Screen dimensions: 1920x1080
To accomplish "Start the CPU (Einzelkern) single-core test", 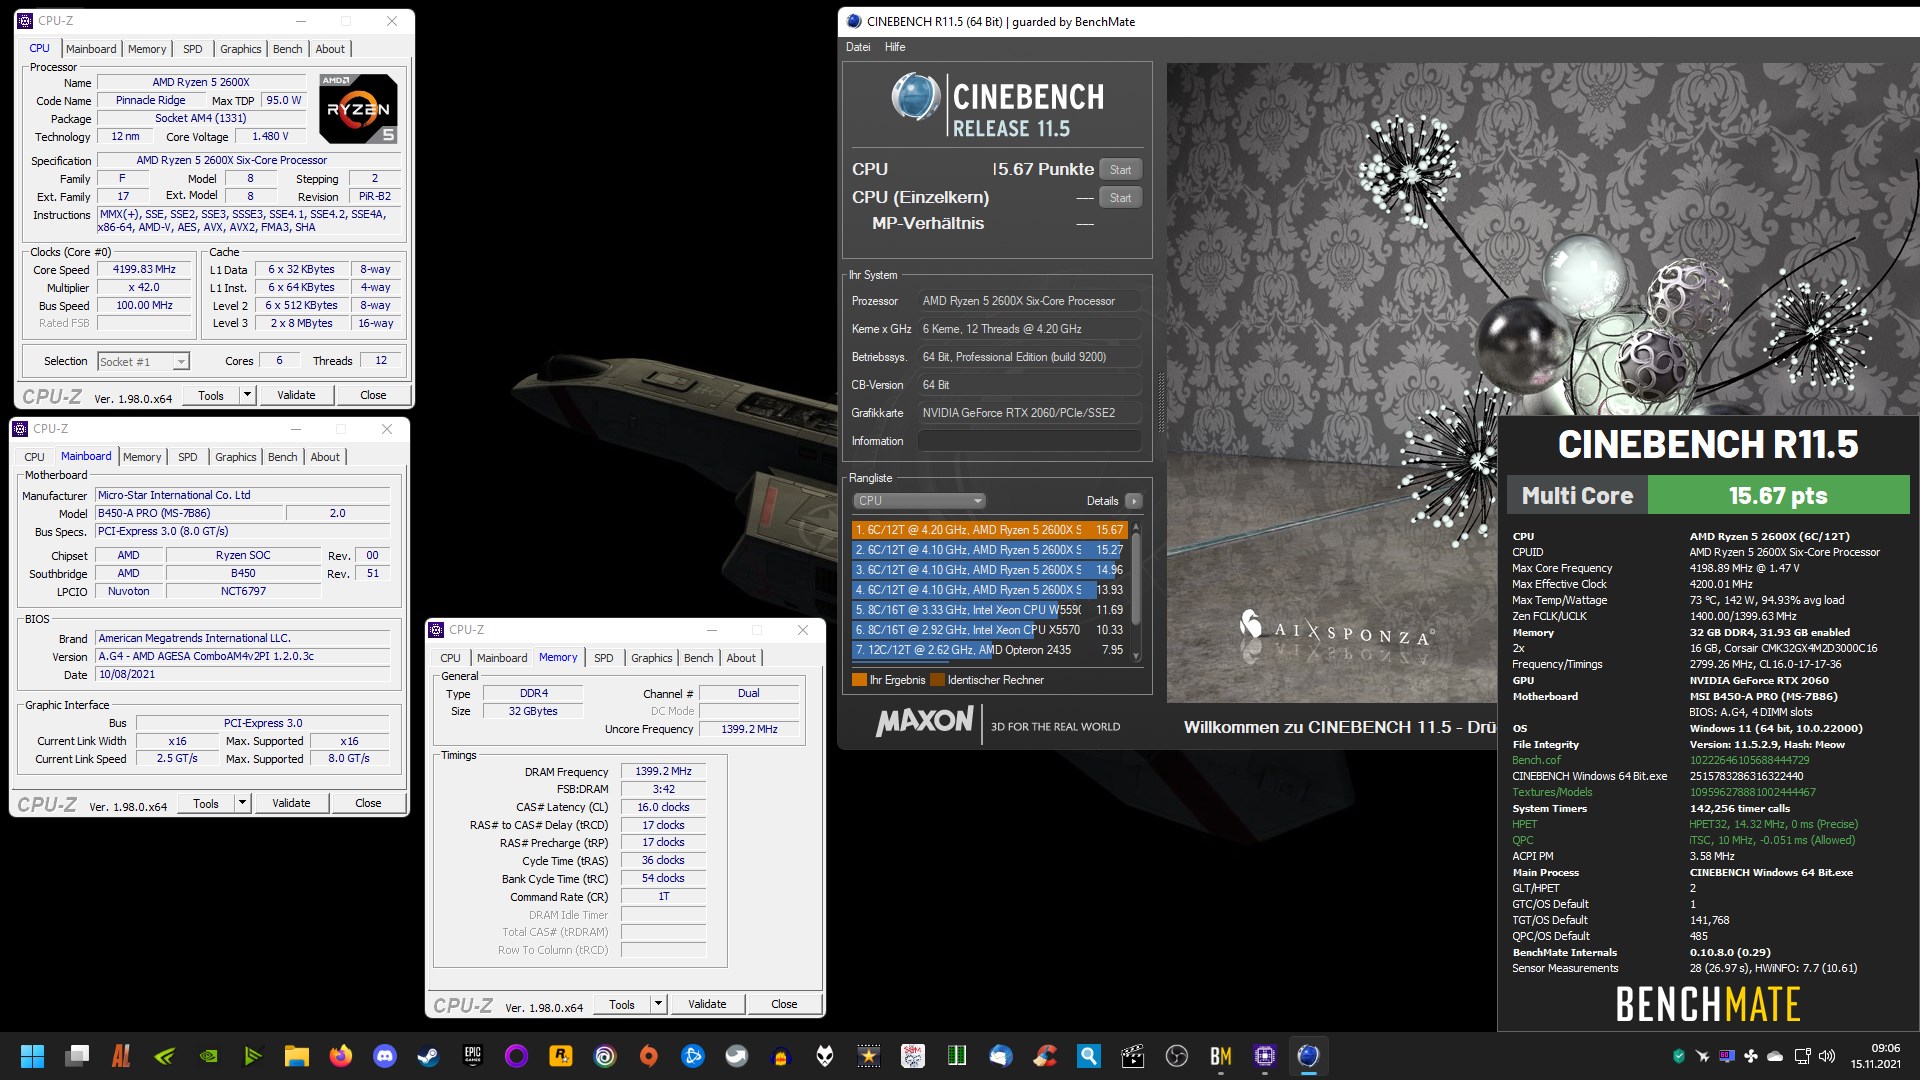I will [x=1120, y=198].
